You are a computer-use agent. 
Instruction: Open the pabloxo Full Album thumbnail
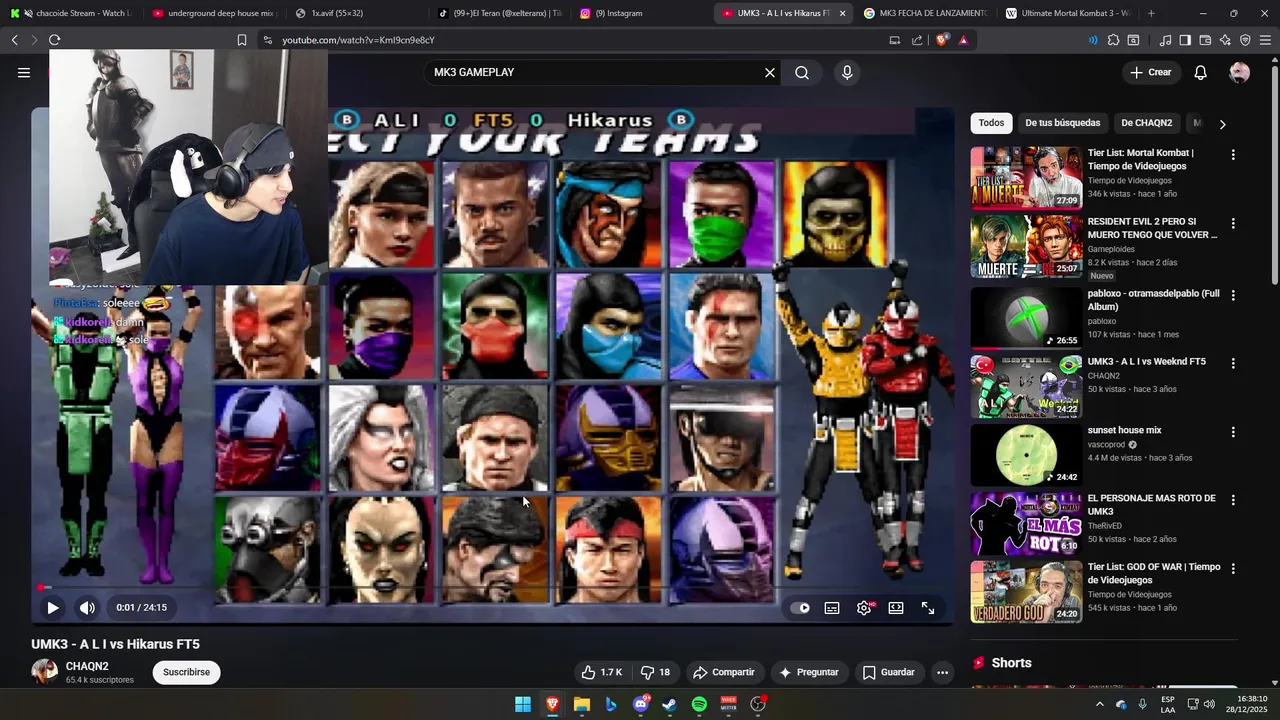pos(1026,318)
